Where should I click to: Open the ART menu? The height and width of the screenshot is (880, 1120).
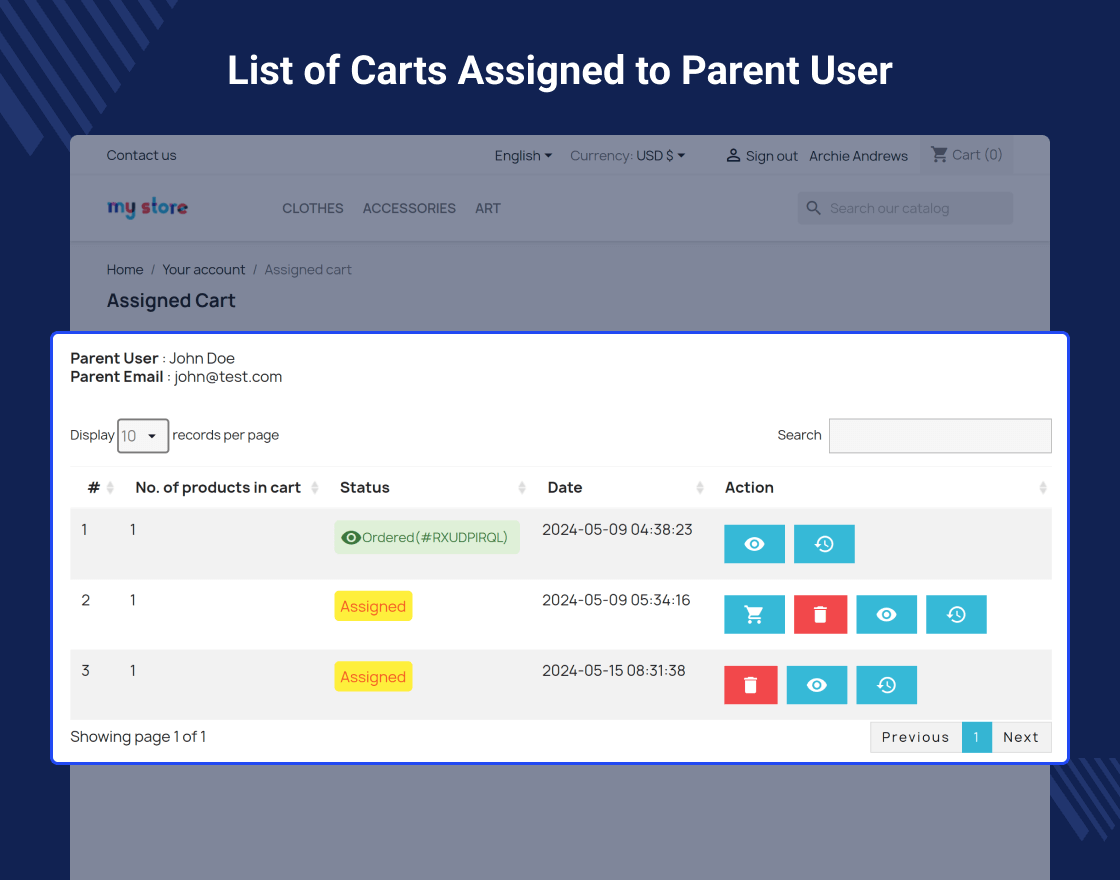click(488, 209)
